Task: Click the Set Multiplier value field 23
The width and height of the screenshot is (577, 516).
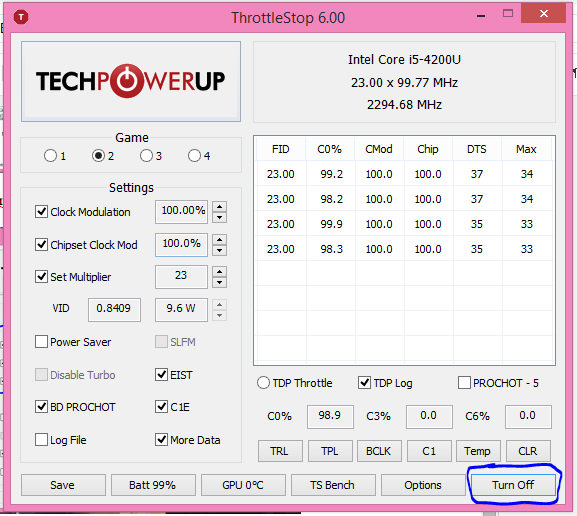Action: click(x=181, y=277)
